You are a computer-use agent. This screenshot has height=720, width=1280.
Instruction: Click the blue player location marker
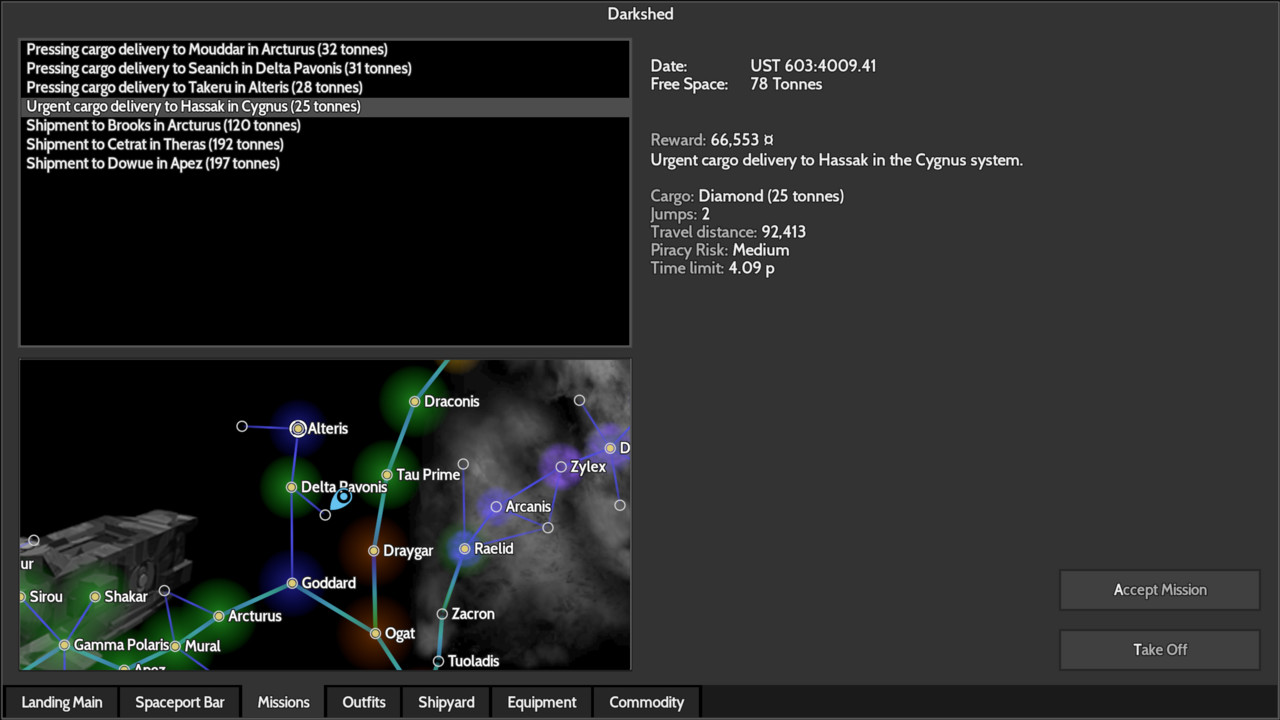343,497
